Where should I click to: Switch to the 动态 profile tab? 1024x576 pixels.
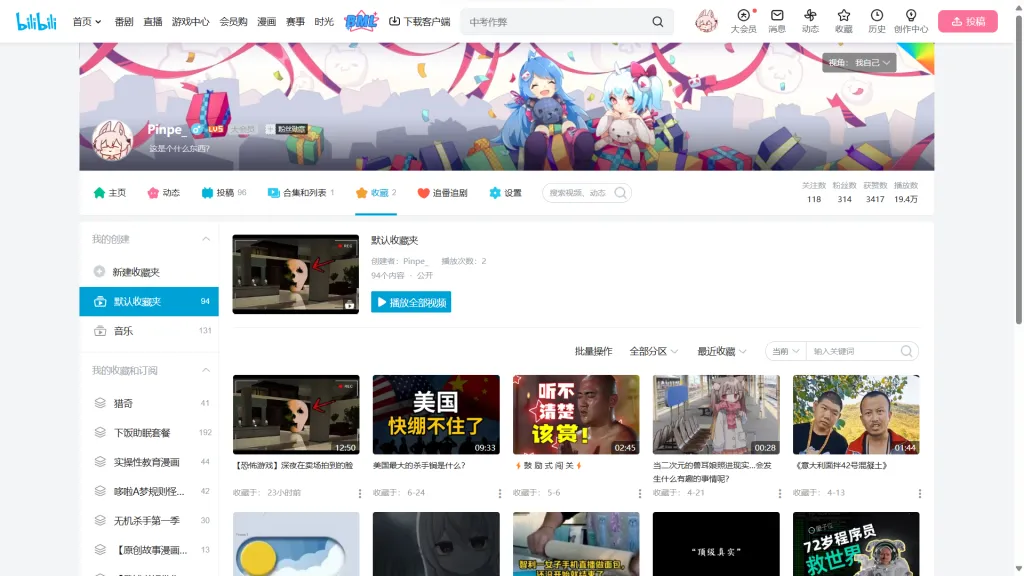tap(163, 193)
